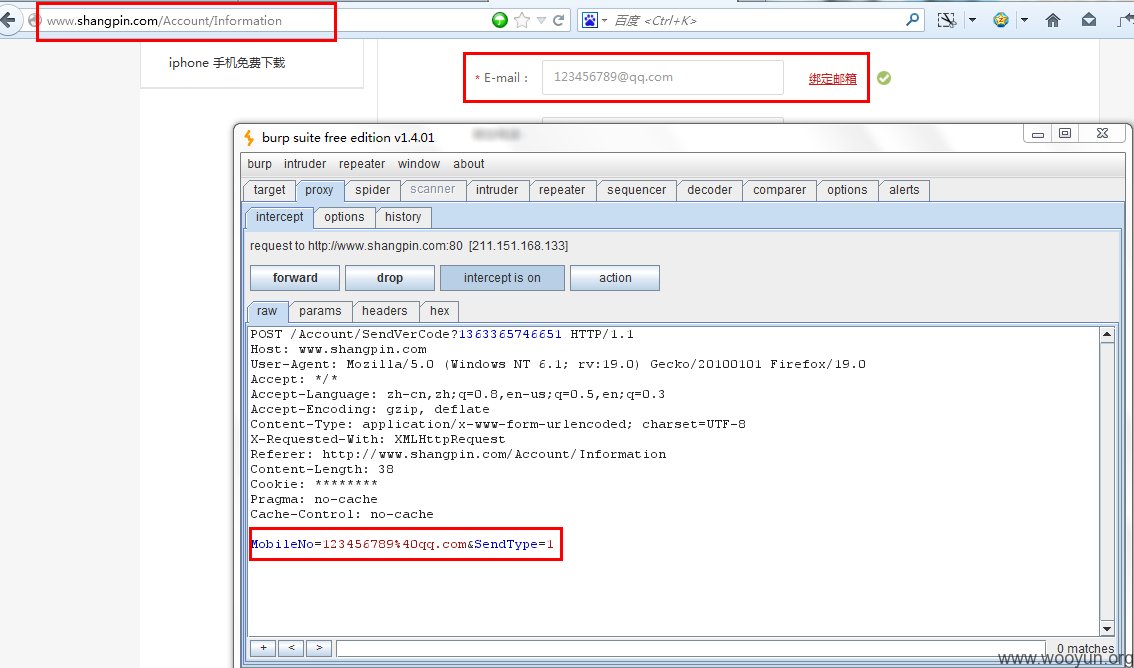Click the 绑定邮箱 link
The width and height of the screenshot is (1134, 668).
(832, 79)
